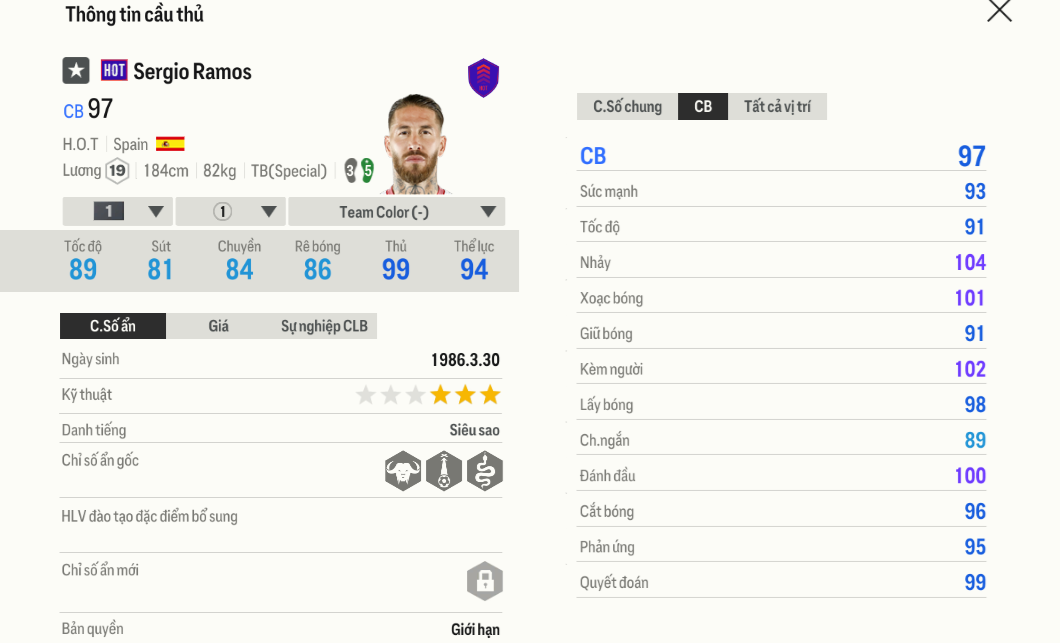The width and height of the screenshot is (1060, 643).
Task: Expand the circled 1 level dropdown
Action: [x=230, y=212]
